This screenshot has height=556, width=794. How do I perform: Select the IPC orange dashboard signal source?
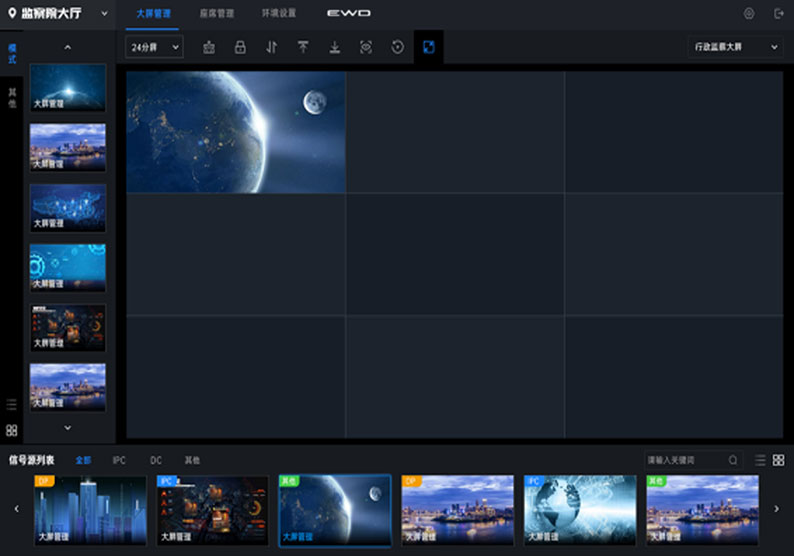coord(213,510)
